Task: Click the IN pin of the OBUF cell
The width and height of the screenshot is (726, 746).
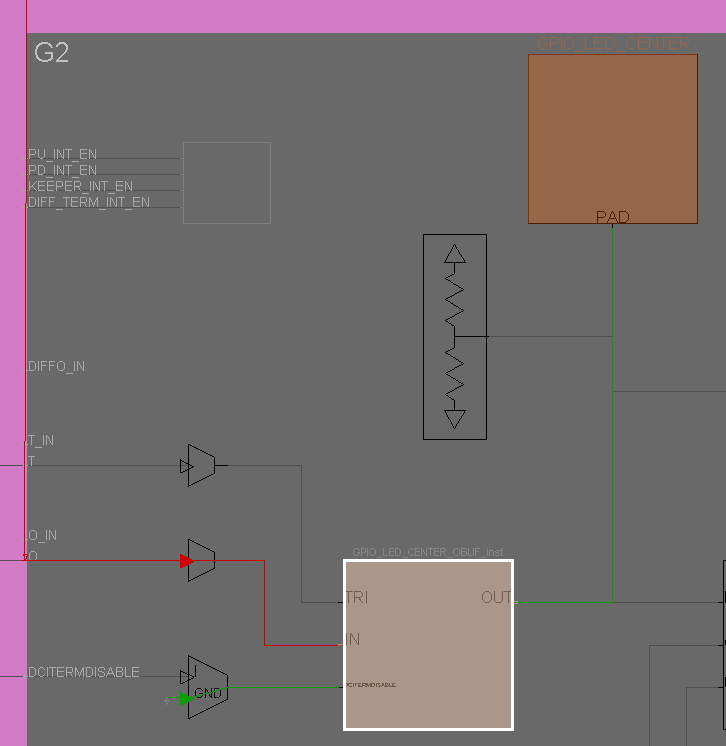Action: 353,639
